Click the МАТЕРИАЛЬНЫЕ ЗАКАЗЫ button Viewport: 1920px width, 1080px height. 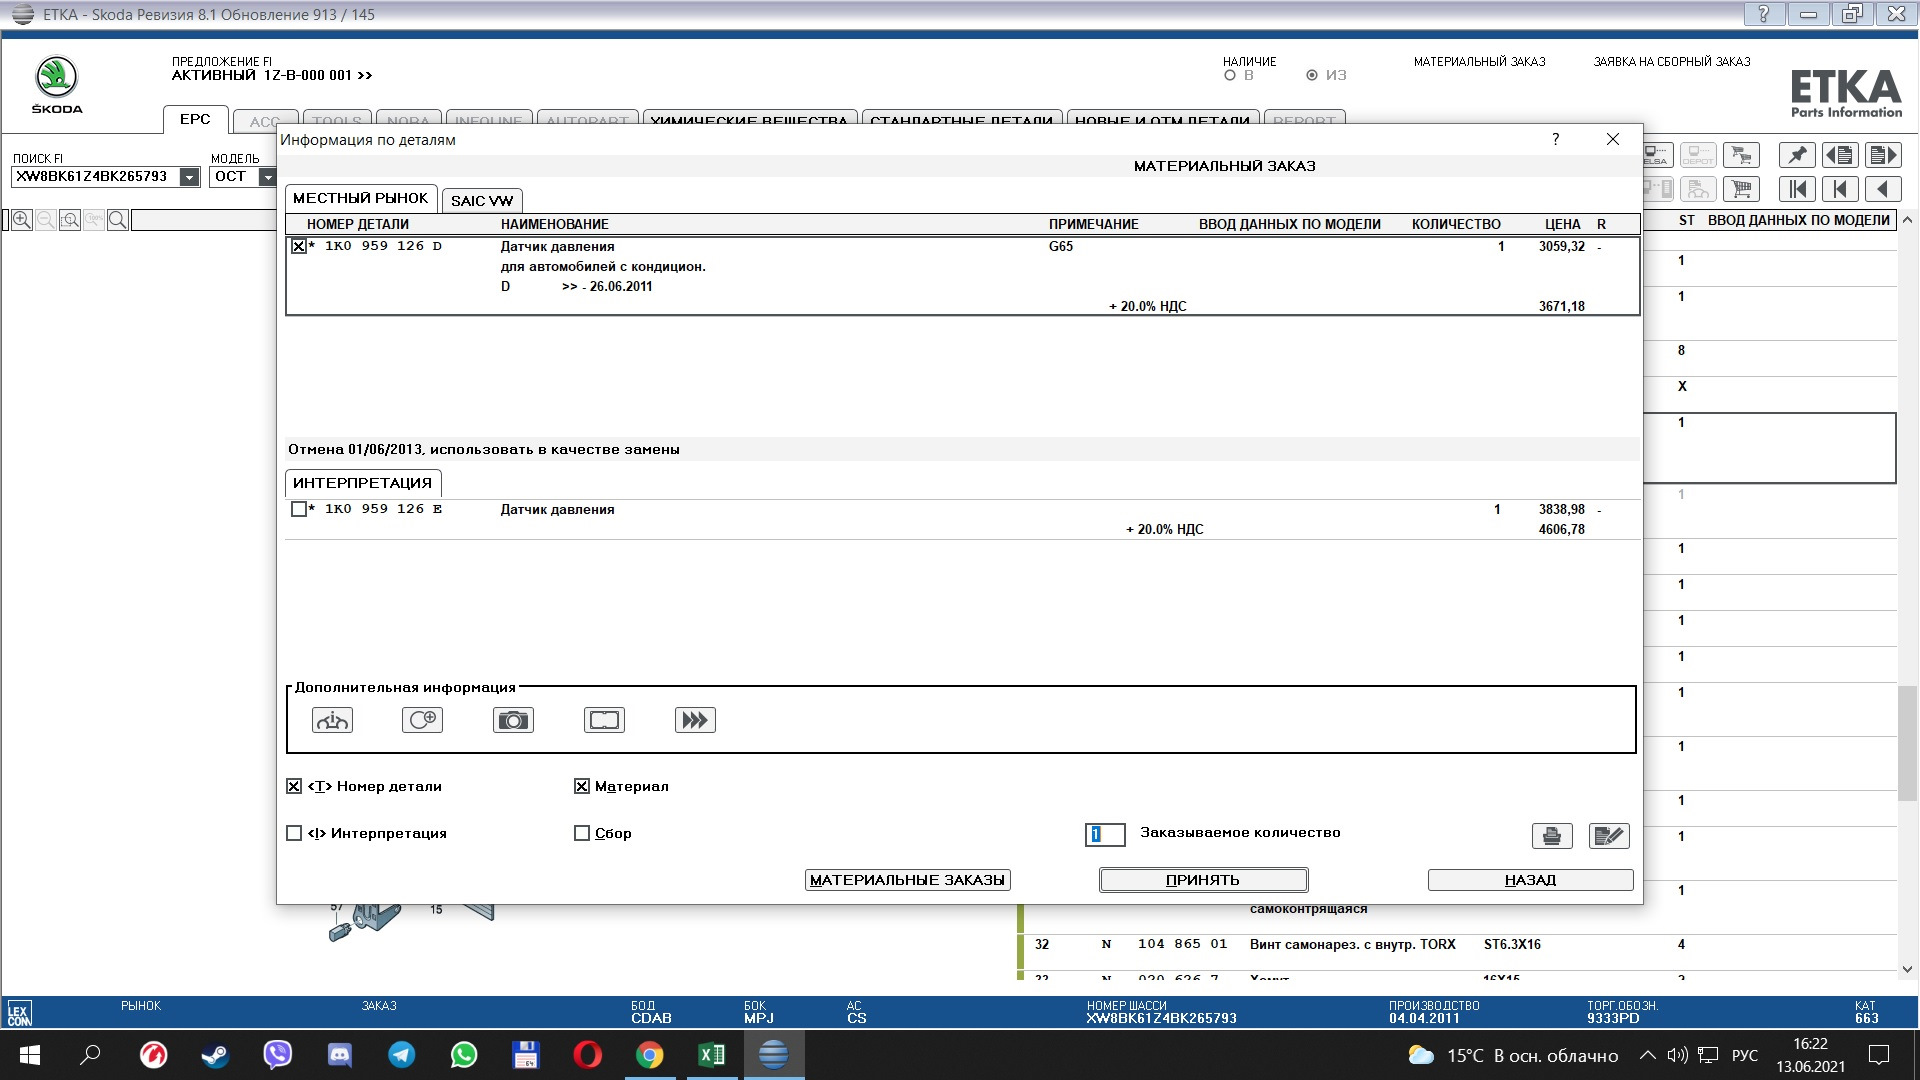coord(907,880)
